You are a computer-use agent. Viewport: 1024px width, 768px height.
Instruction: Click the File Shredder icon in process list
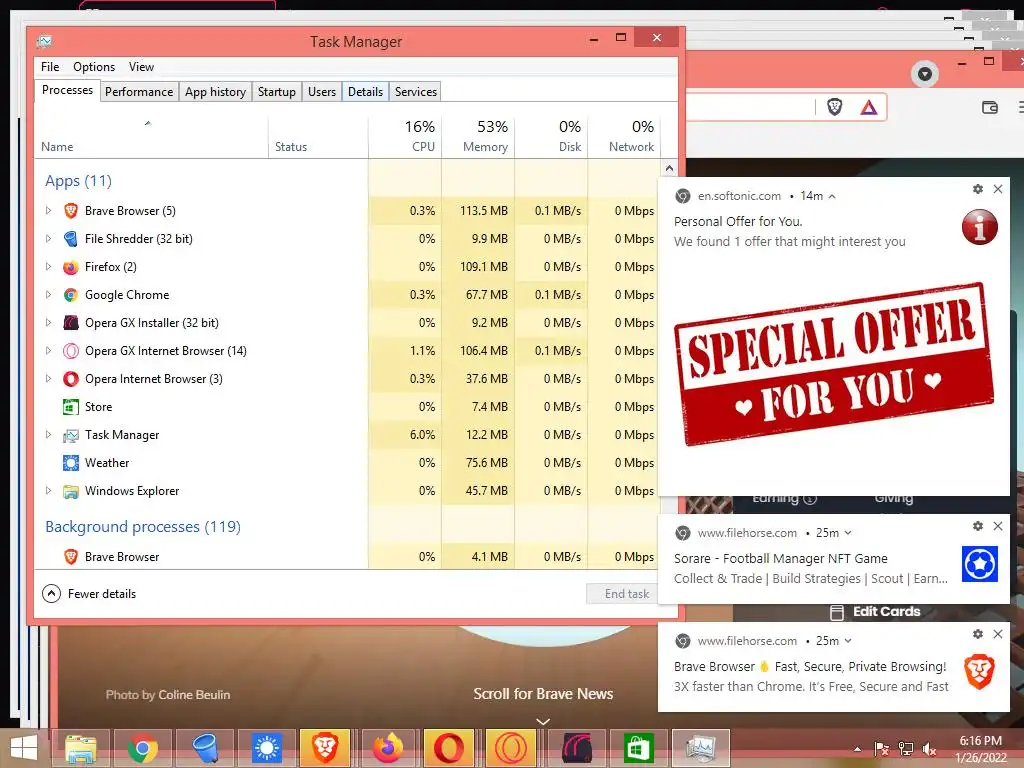pos(71,238)
